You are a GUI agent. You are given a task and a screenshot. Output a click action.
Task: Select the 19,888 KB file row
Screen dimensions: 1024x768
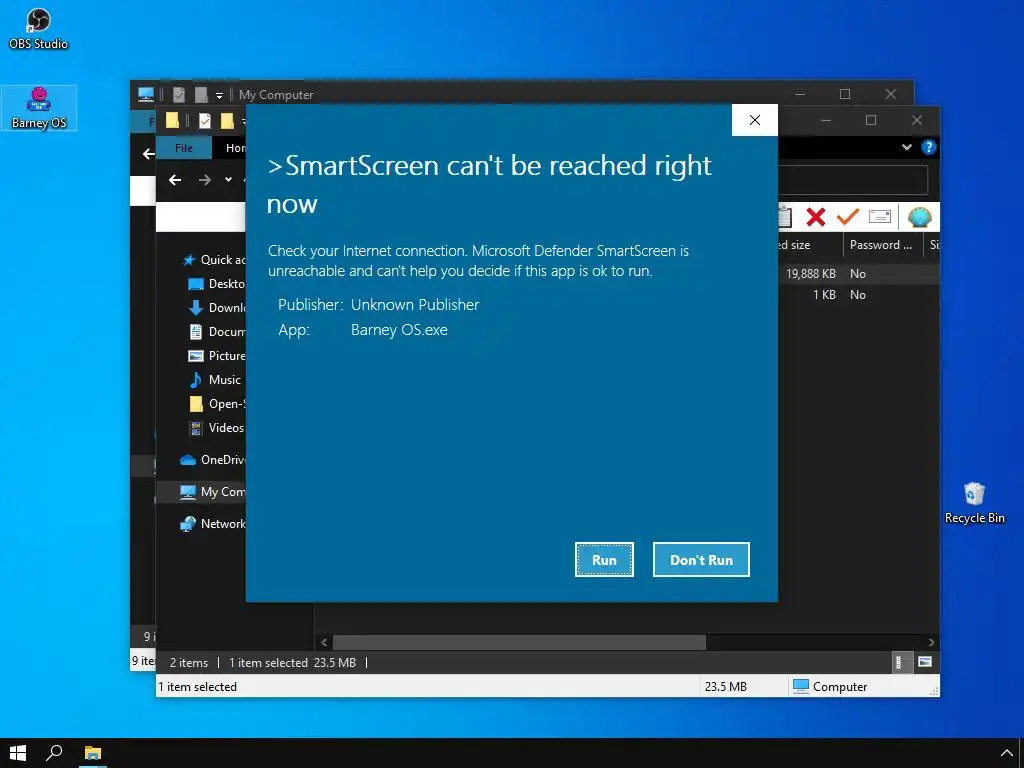858,274
